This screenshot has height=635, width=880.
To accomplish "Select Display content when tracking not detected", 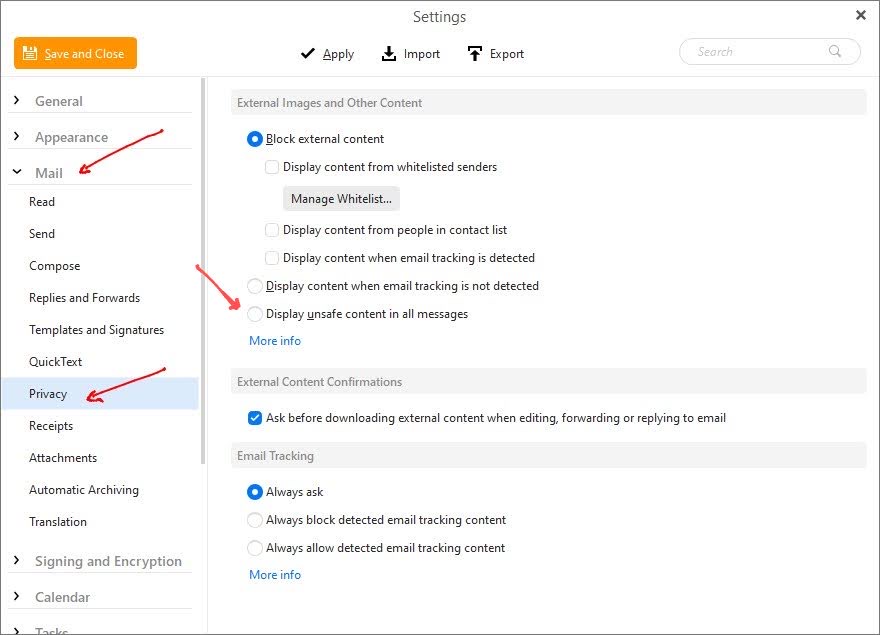I will pyautogui.click(x=255, y=286).
